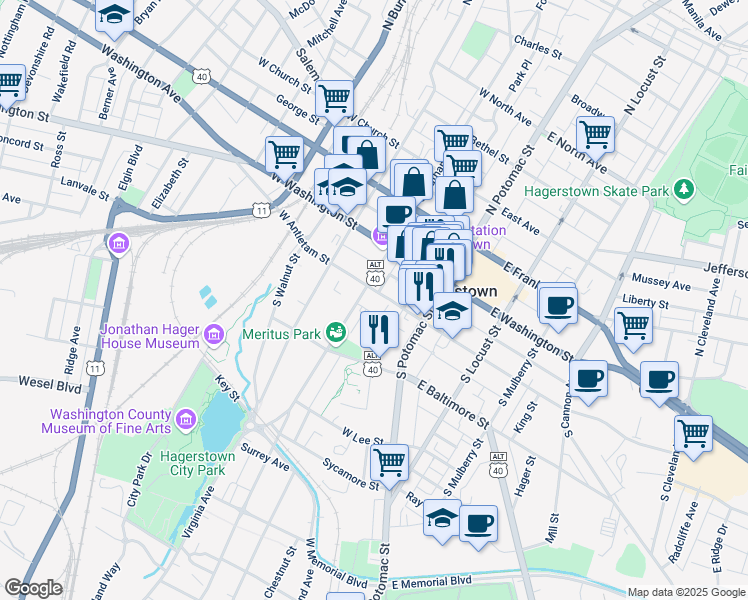Open the shopping cart marker beside S Cleveland label
This screenshot has height=600, width=748.
tap(694, 434)
